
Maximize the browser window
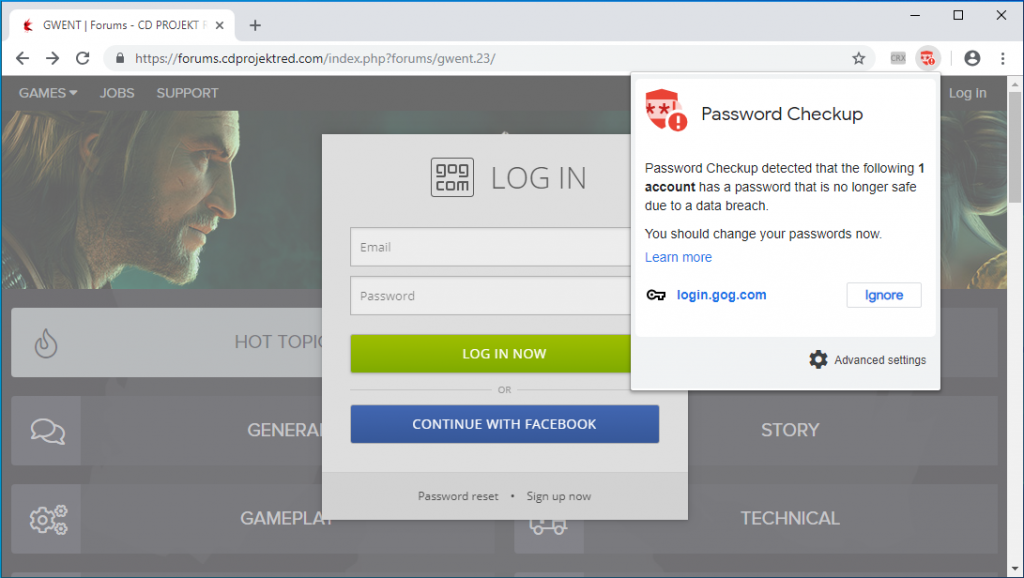[x=958, y=15]
